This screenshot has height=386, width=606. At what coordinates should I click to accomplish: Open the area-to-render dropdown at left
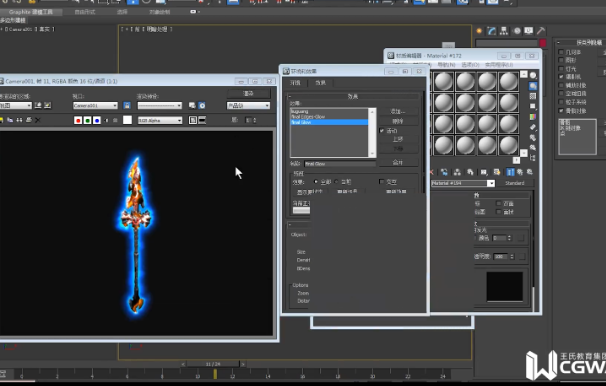(15, 105)
